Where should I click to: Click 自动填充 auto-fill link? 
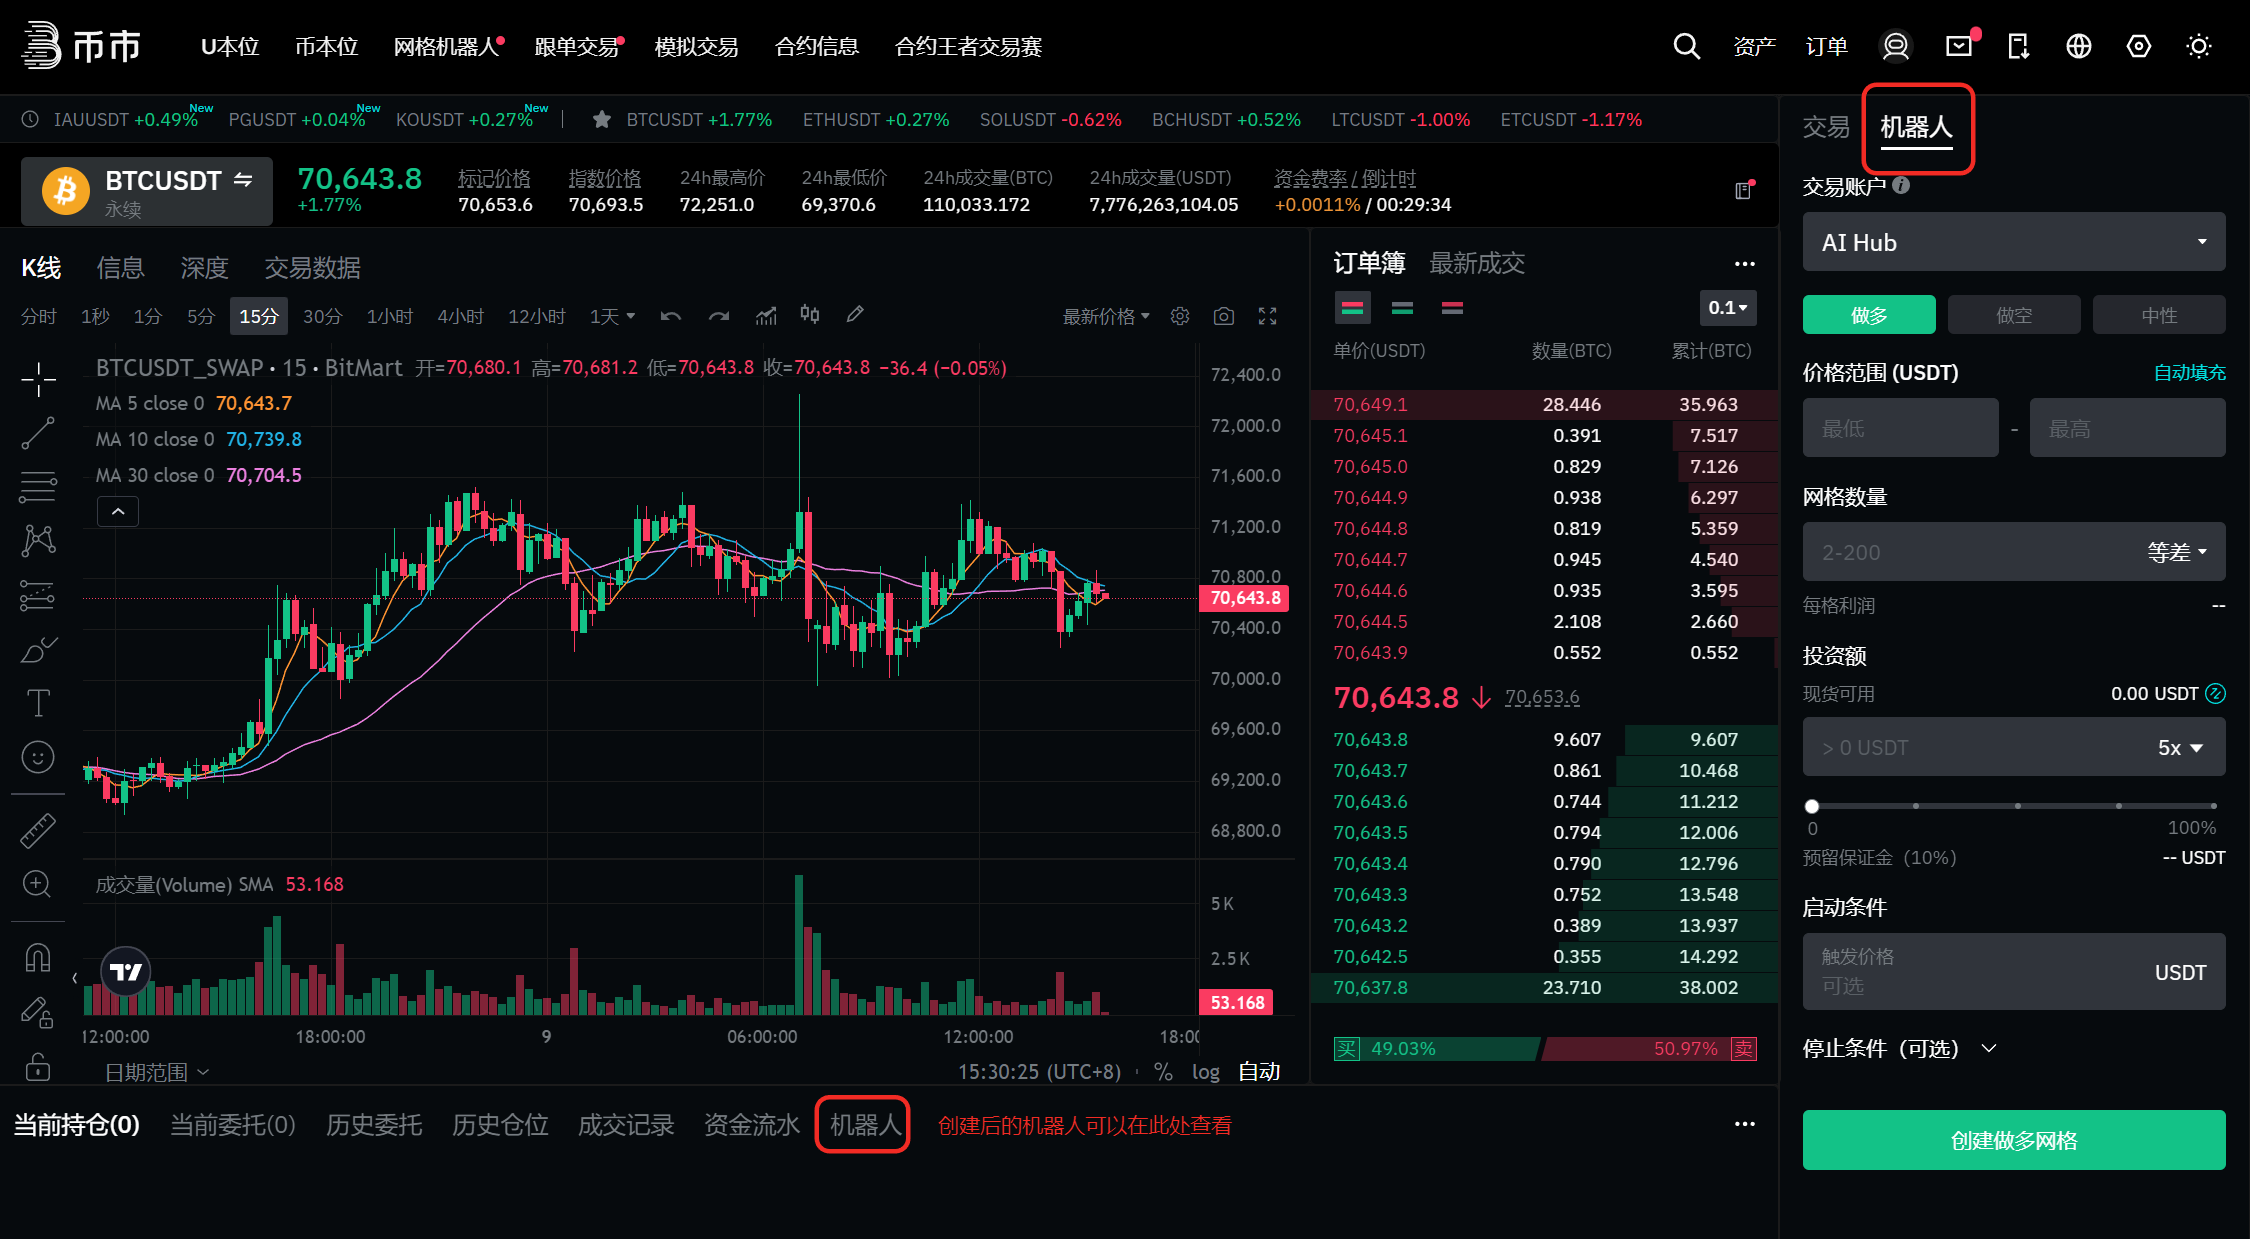tap(2188, 373)
